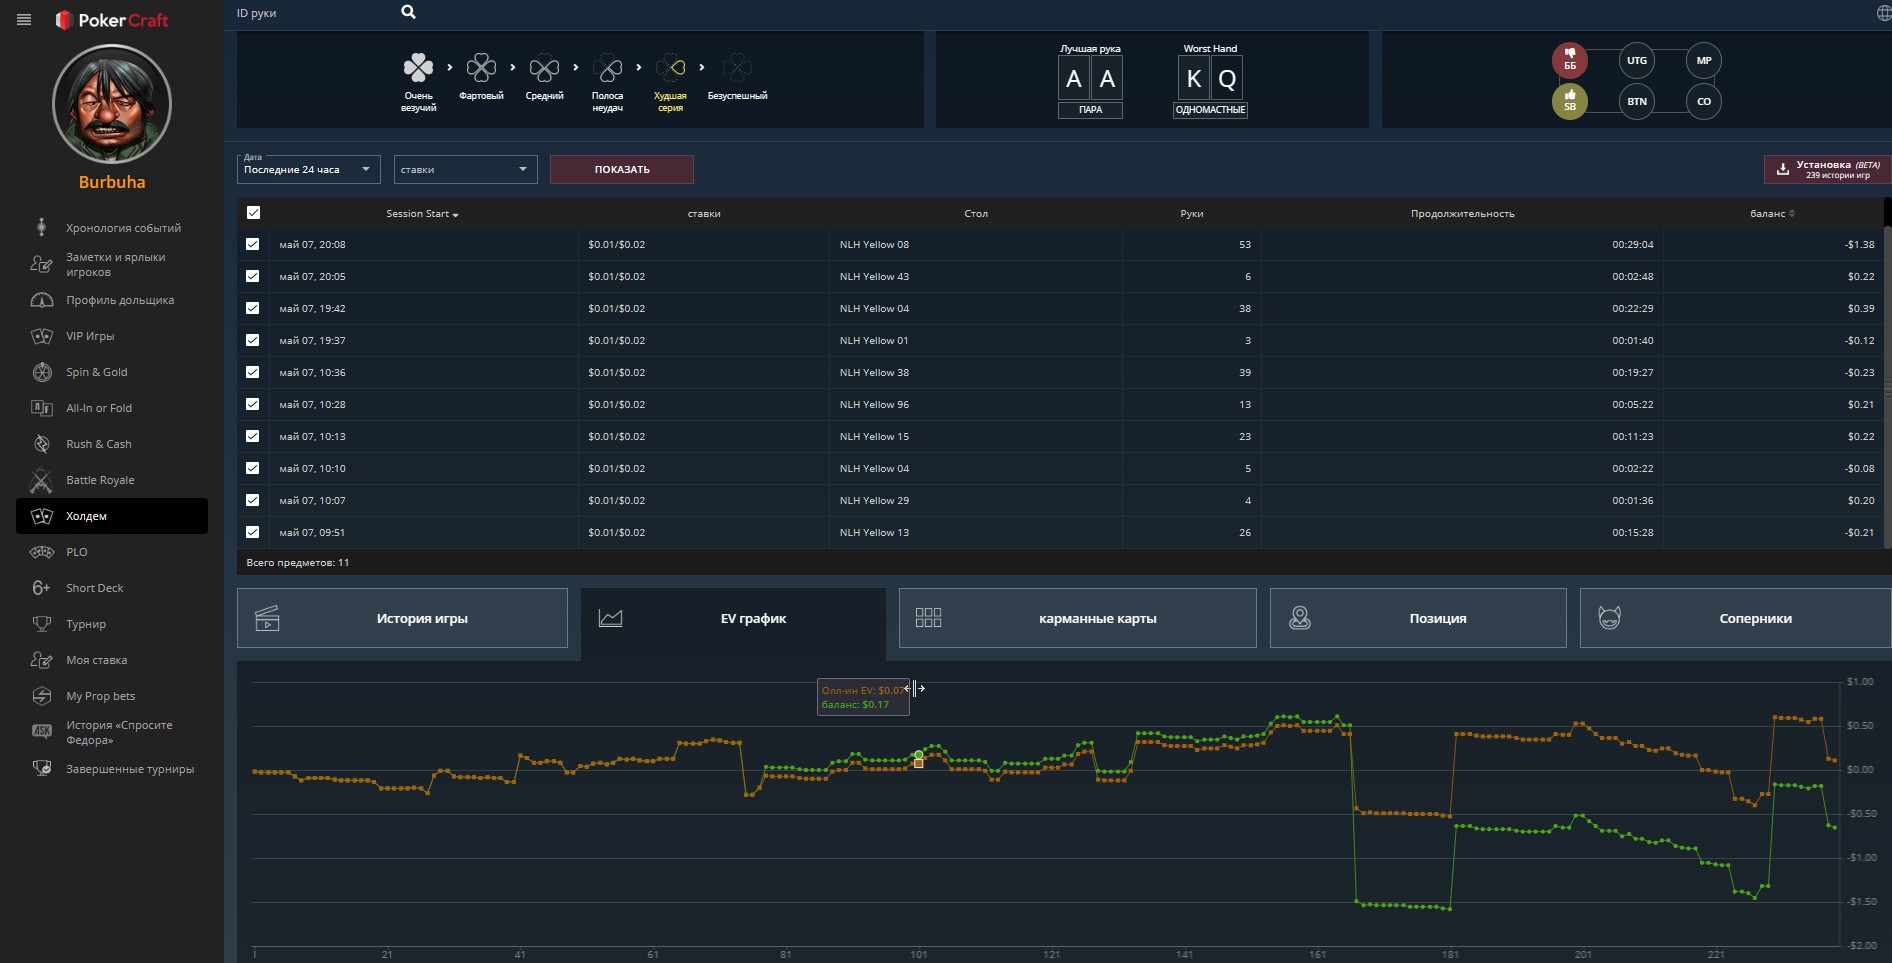Select the 'Очень везучий' clover icon

click(x=418, y=68)
